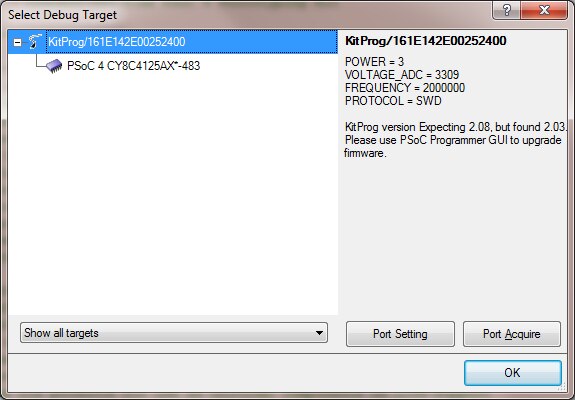Confirm with the OK button
Viewport: 575px width, 400px height.
(512, 373)
